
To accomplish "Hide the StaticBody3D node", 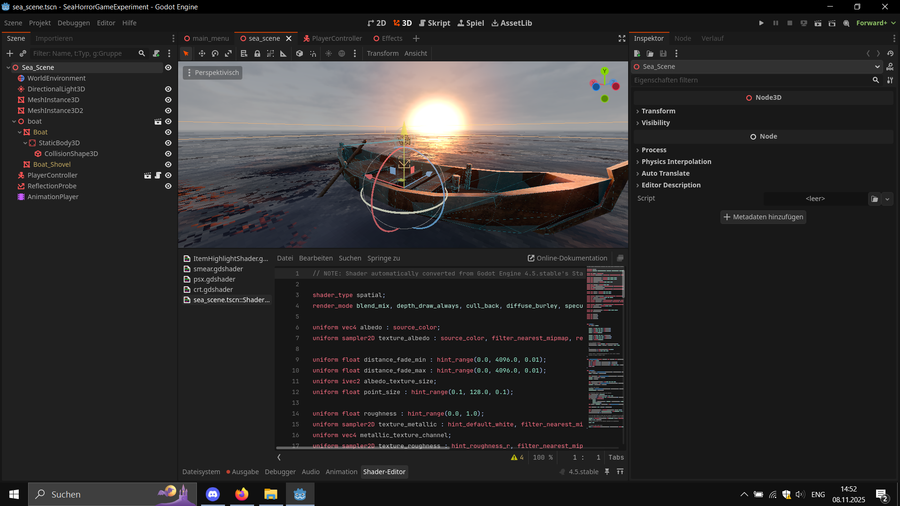I will pyautogui.click(x=168, y=143).
